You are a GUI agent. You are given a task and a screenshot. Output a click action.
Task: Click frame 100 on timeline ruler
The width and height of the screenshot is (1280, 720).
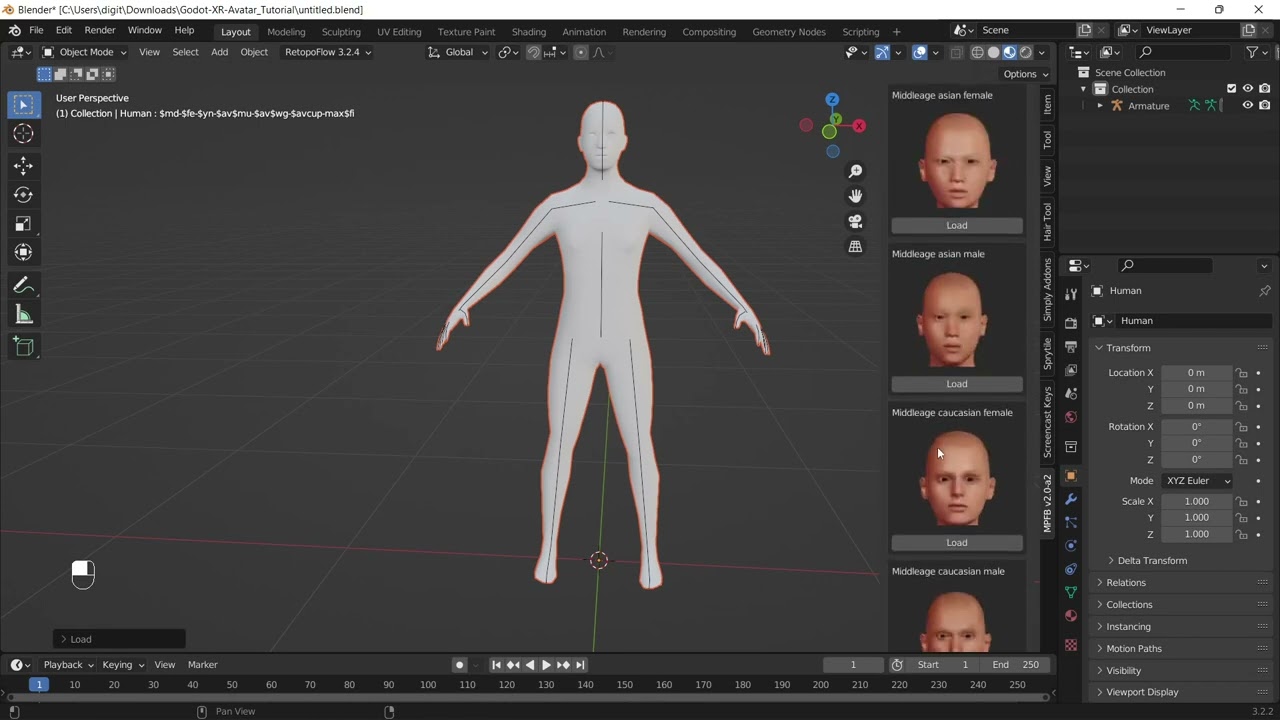tap(428, 685)
